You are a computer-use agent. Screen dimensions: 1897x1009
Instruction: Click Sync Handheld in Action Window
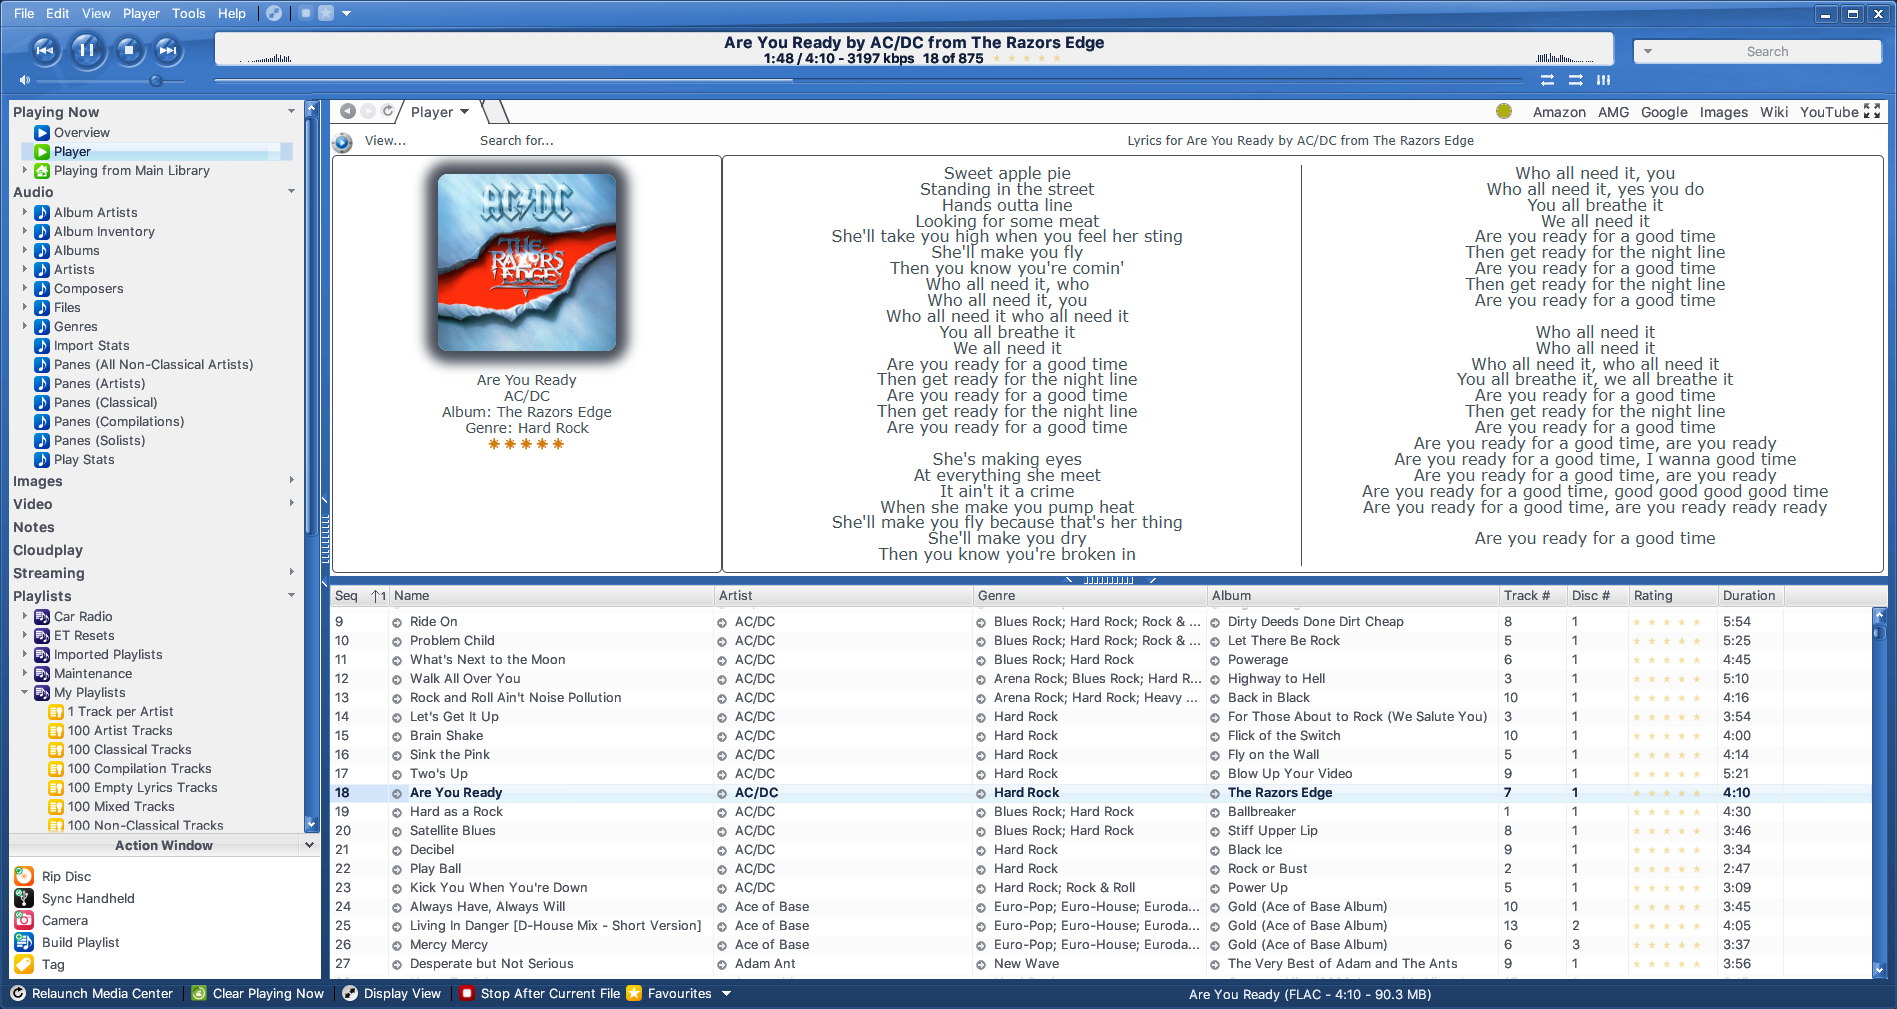pos(88,898)
